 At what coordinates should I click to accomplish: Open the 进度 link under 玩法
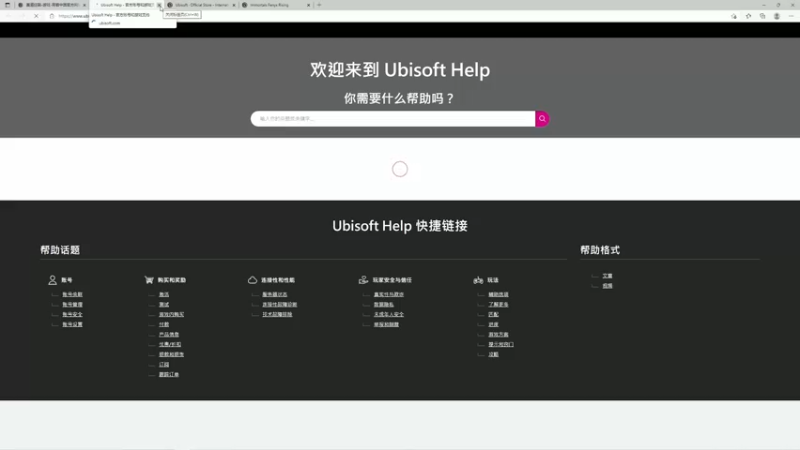pyautogui.click(x=493, y=324)
